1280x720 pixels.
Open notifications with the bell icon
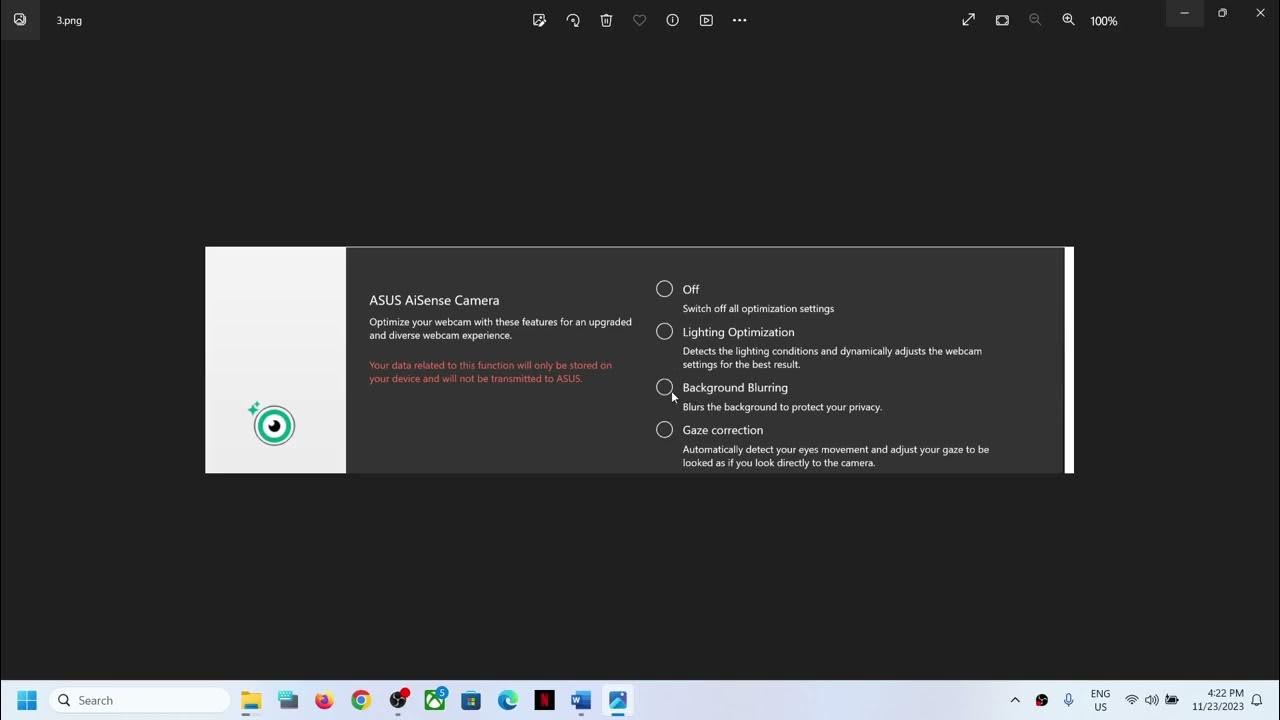click(x=1257, y=700)
